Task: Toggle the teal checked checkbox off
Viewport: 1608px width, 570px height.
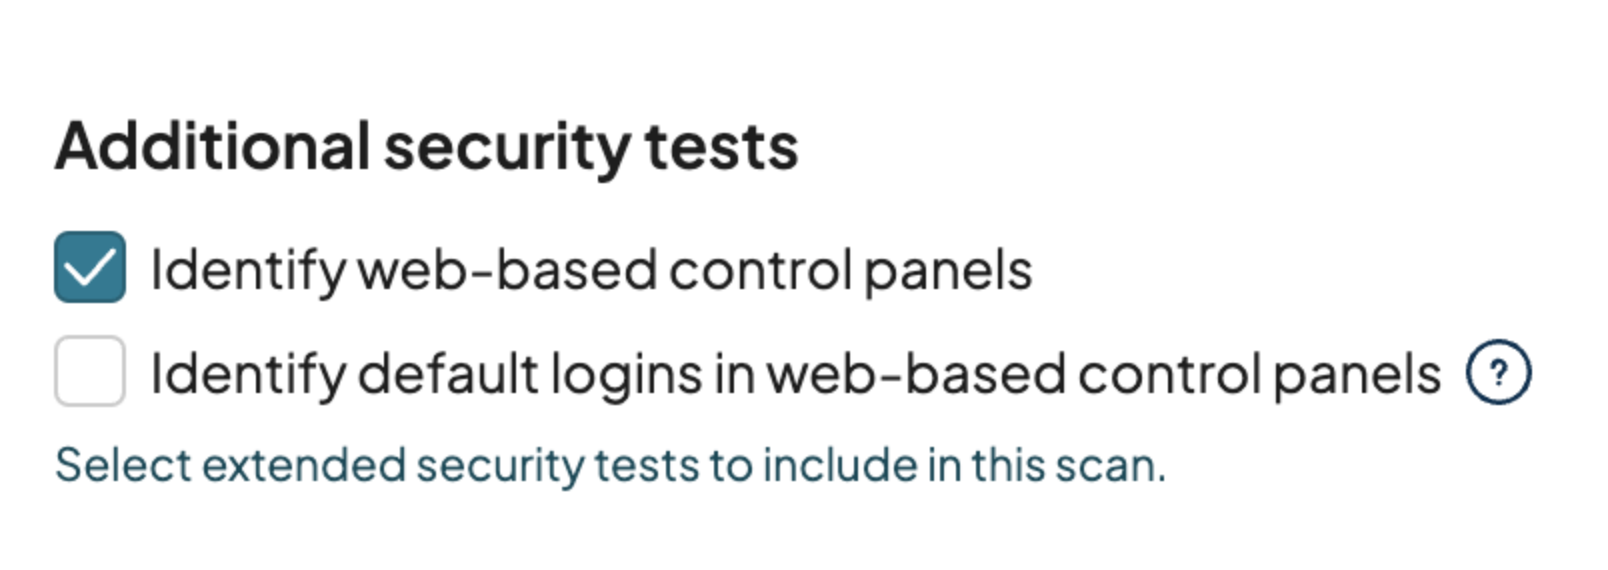Action: [x=90, y=267]
